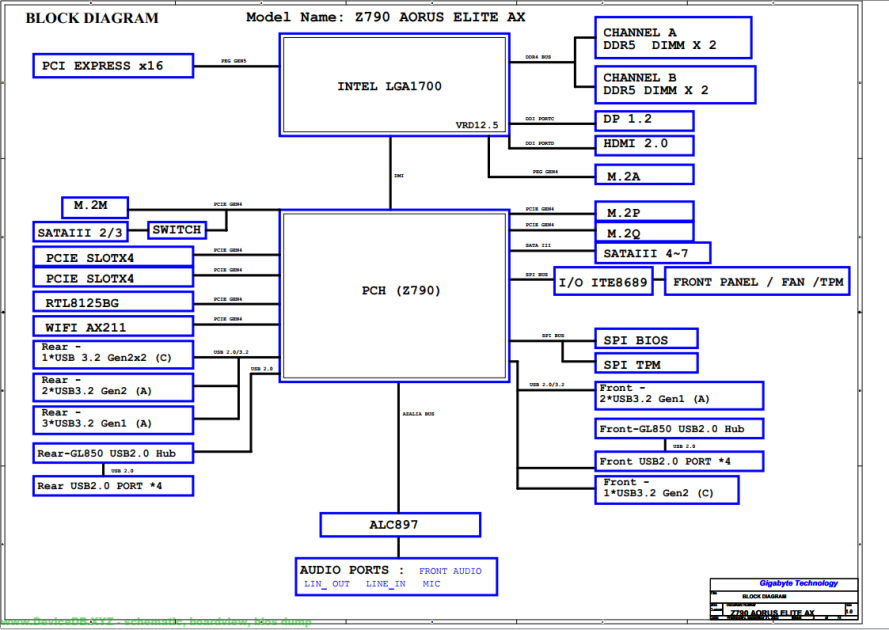The width and height of the screenshot is (889, 630).
Task: Select CHANNEL B DDR5 DIMM X 2 box
Action: click(675, 84)
